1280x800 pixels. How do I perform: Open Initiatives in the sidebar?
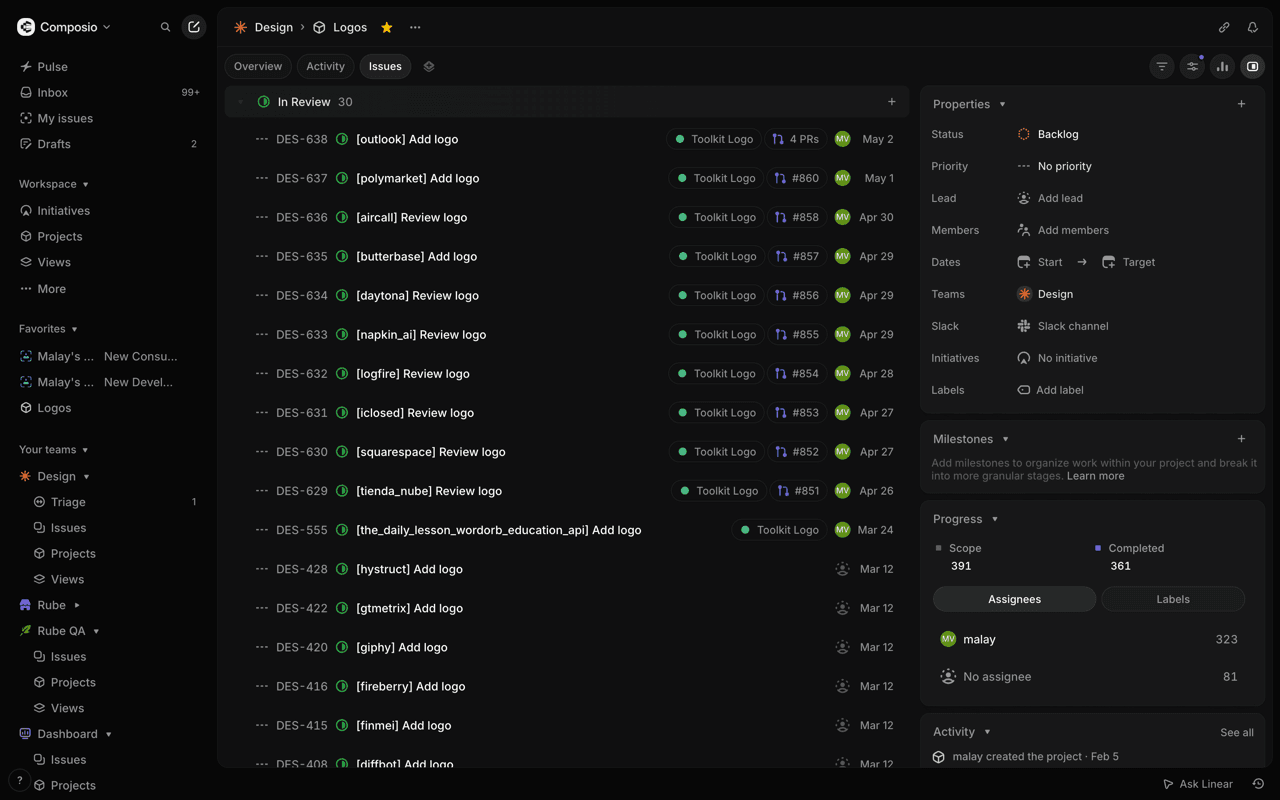[108, 211]
